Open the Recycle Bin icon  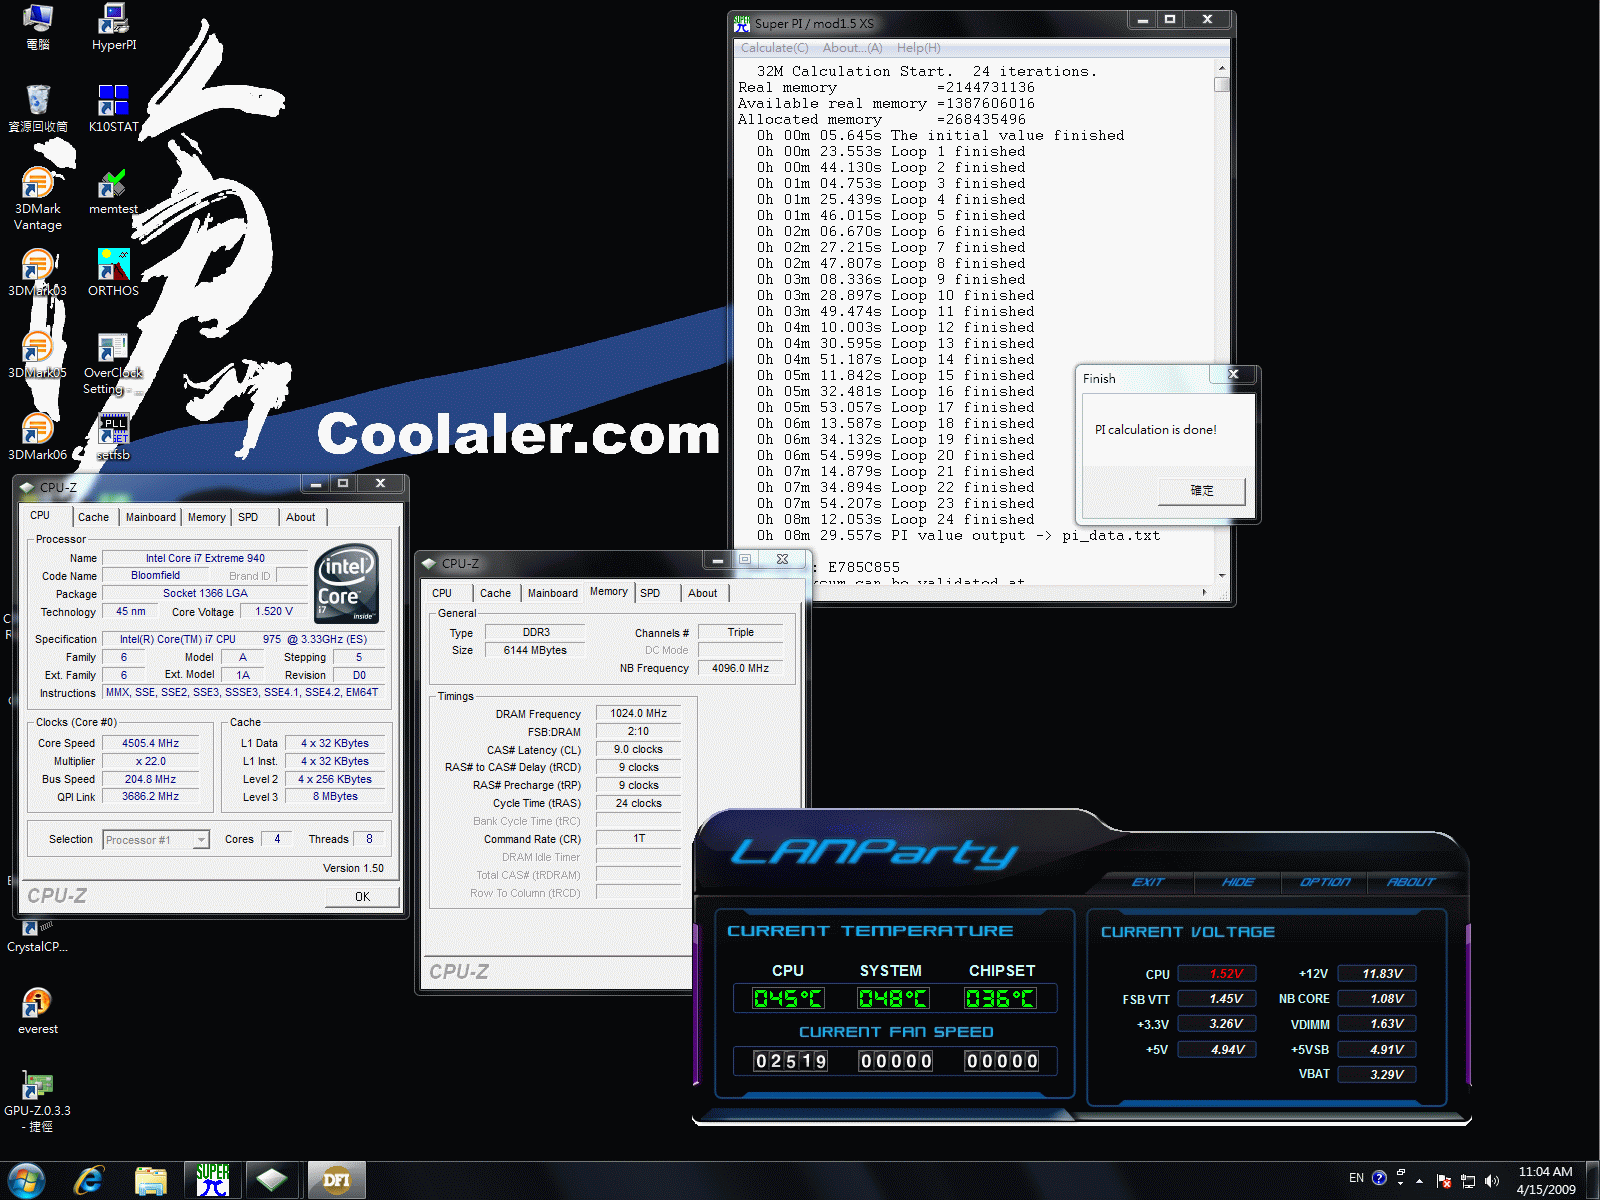[x=38, y=108]
